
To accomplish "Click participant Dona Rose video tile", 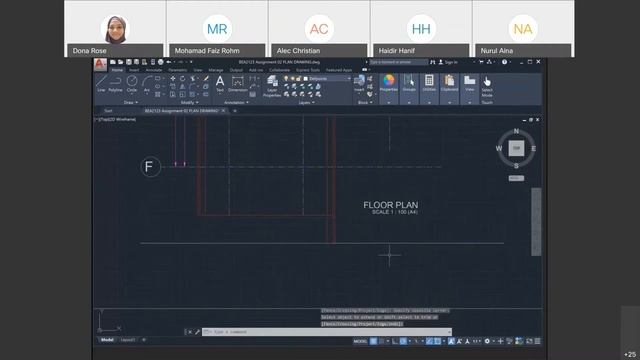I will [x=115, y=29].
